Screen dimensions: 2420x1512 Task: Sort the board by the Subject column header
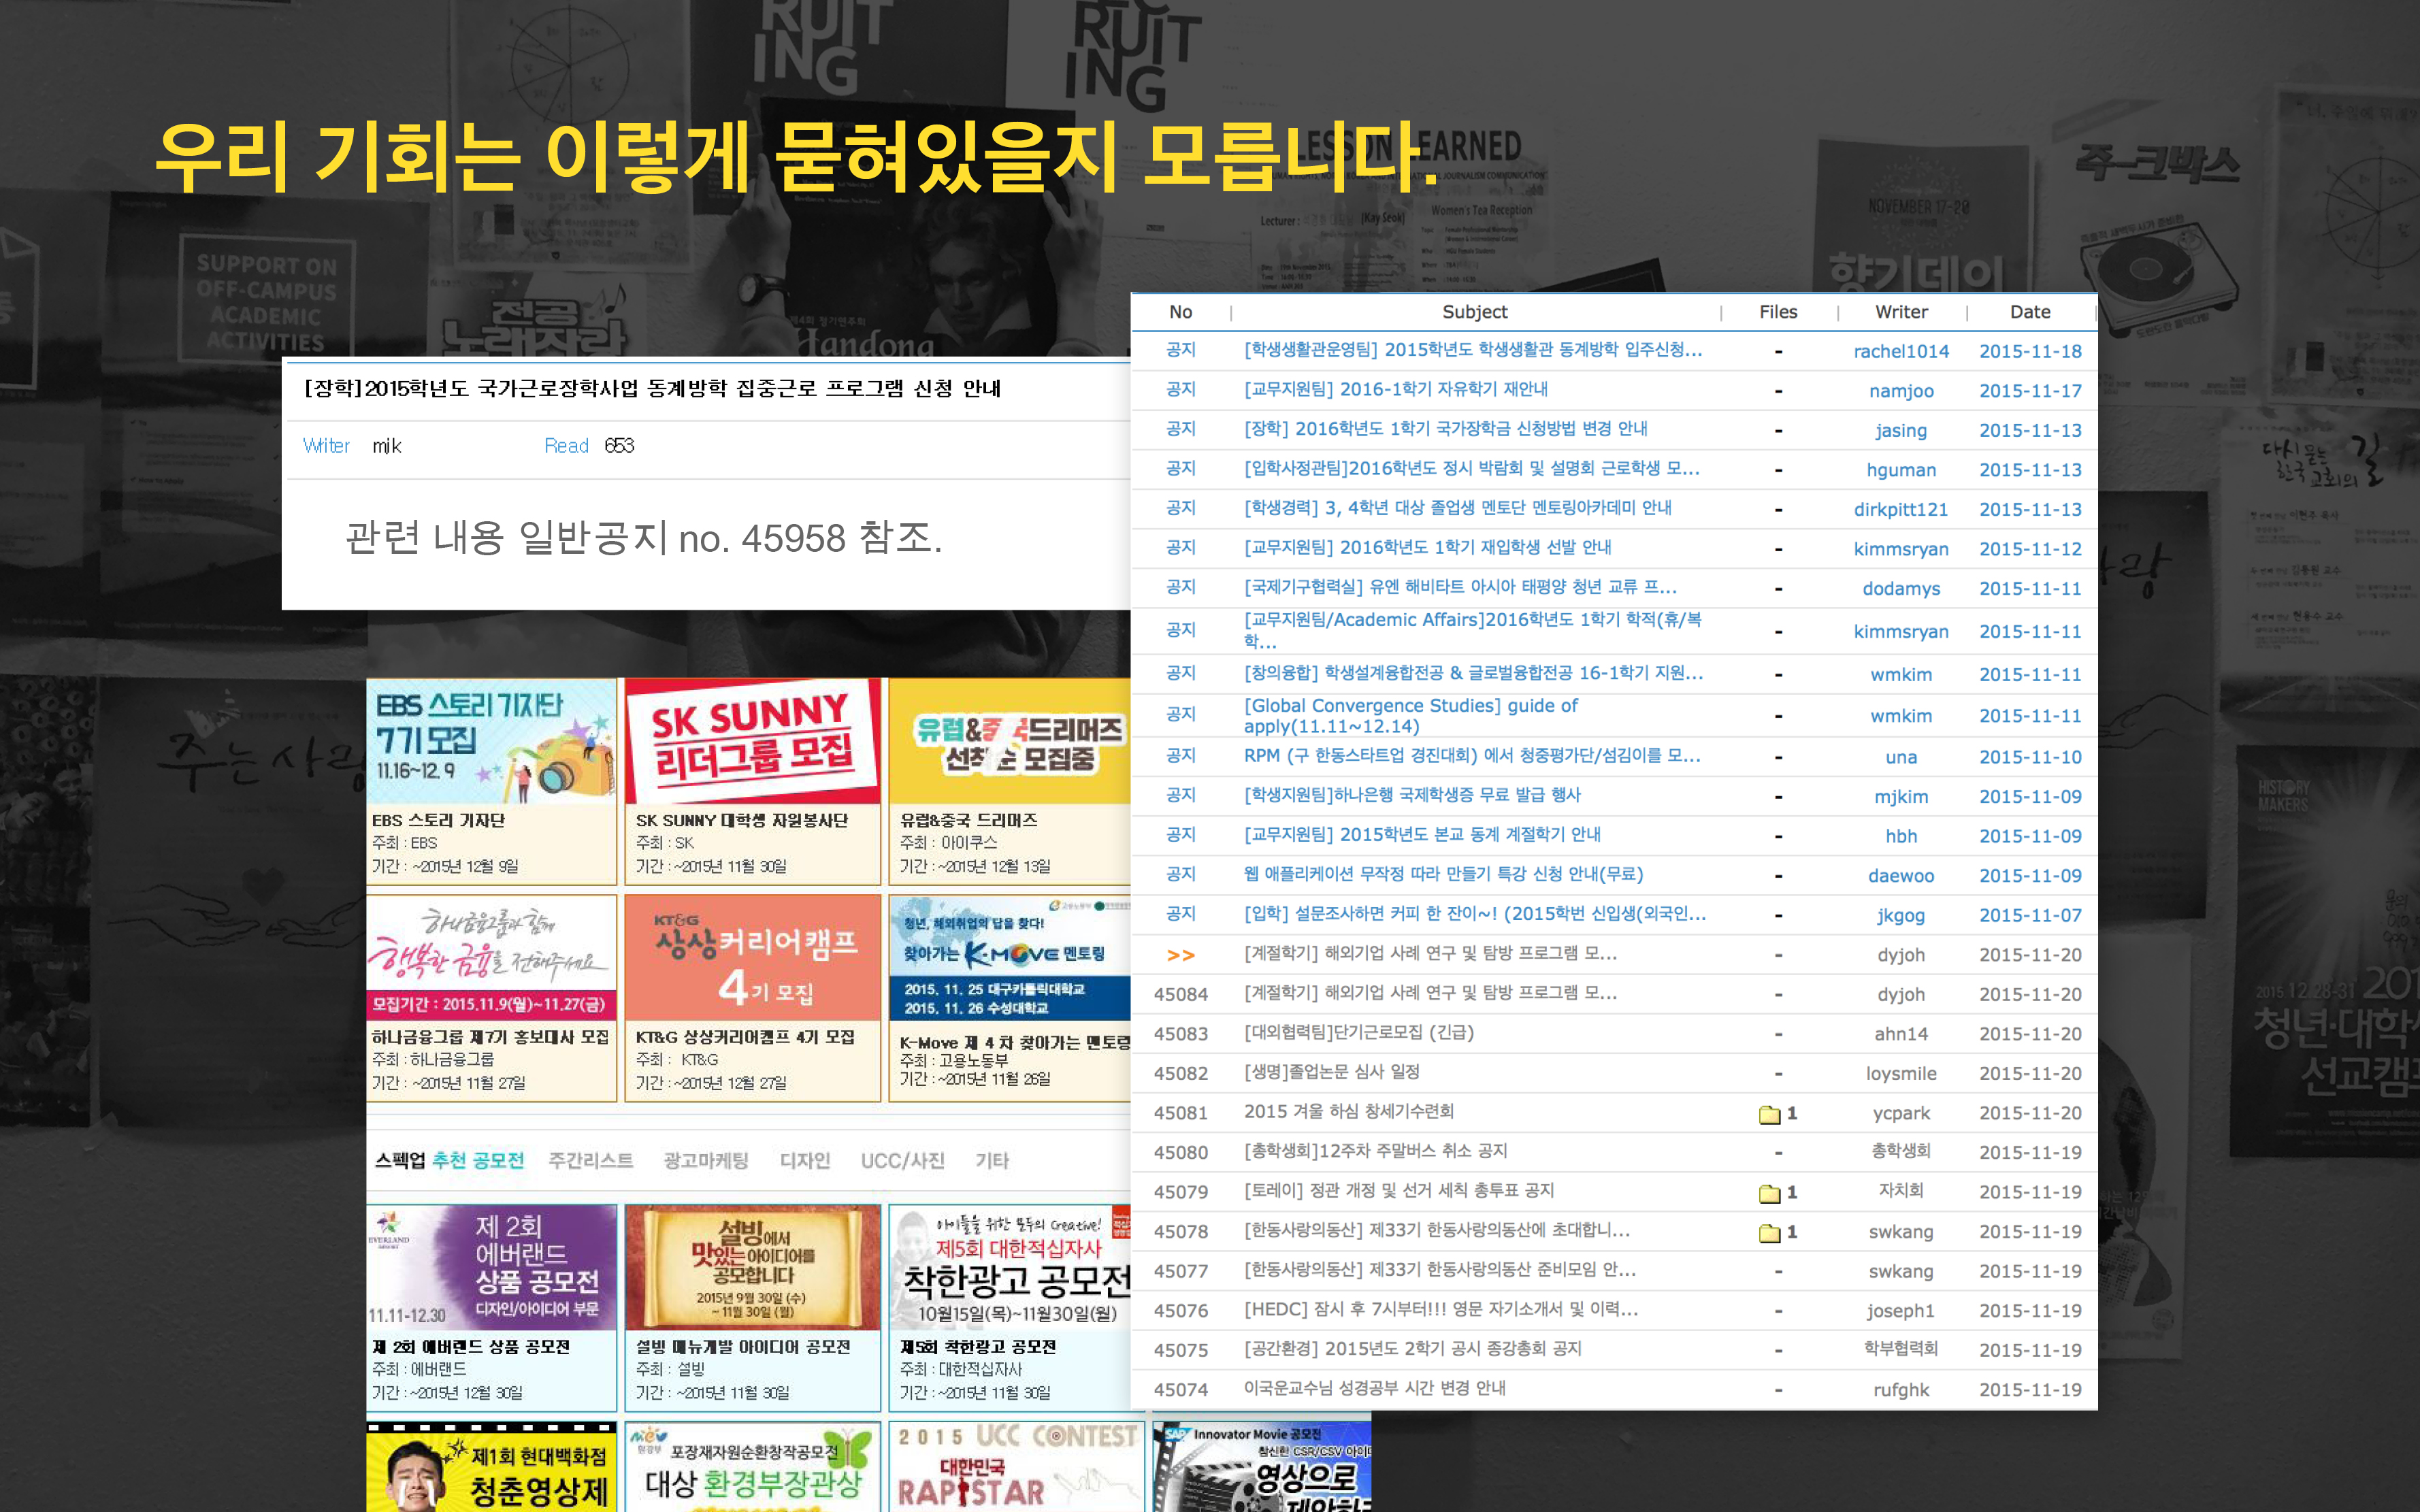pyautogui.click(x=1474, y=312)
